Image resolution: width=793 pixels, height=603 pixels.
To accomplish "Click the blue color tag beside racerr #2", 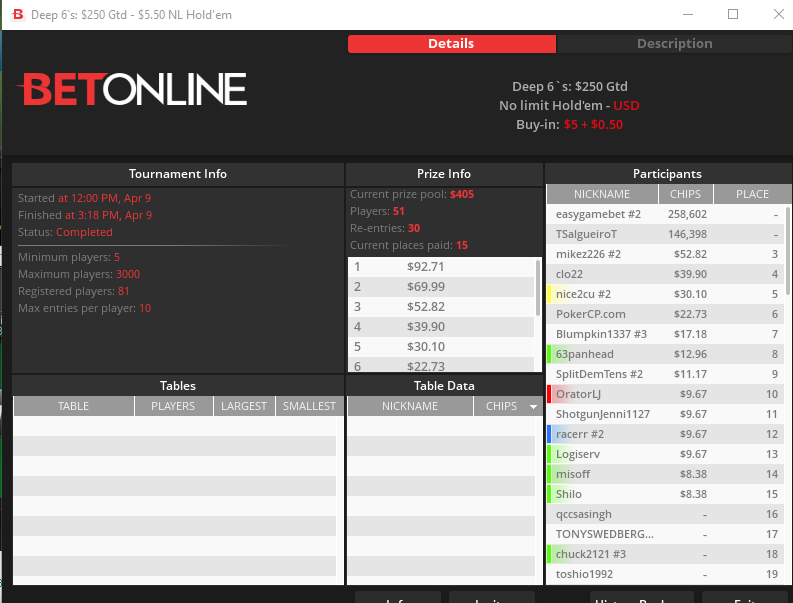I will tap(549, 434).
